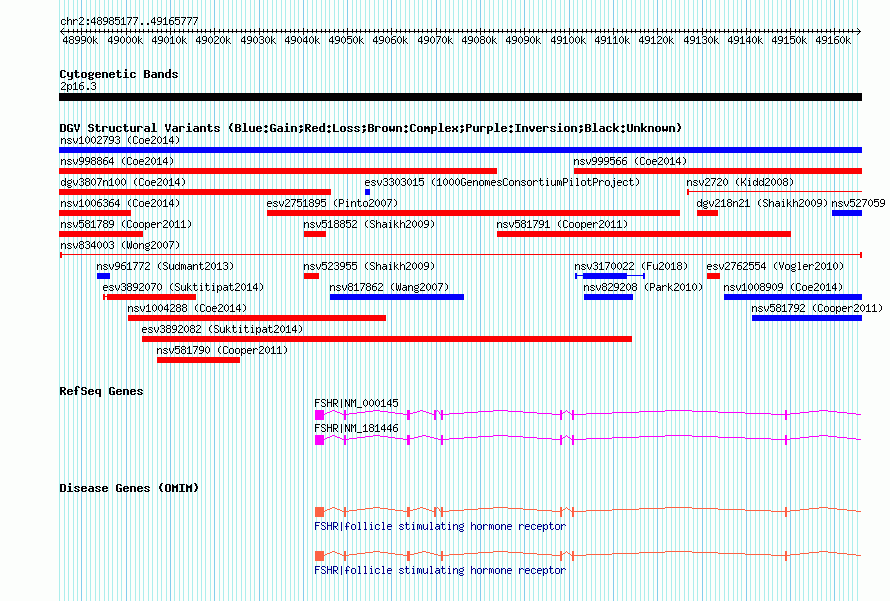Select the nsv998864 (Coe2014) variant label
Viewport: 890px width, 601px height.
click(x=117, y=161)
